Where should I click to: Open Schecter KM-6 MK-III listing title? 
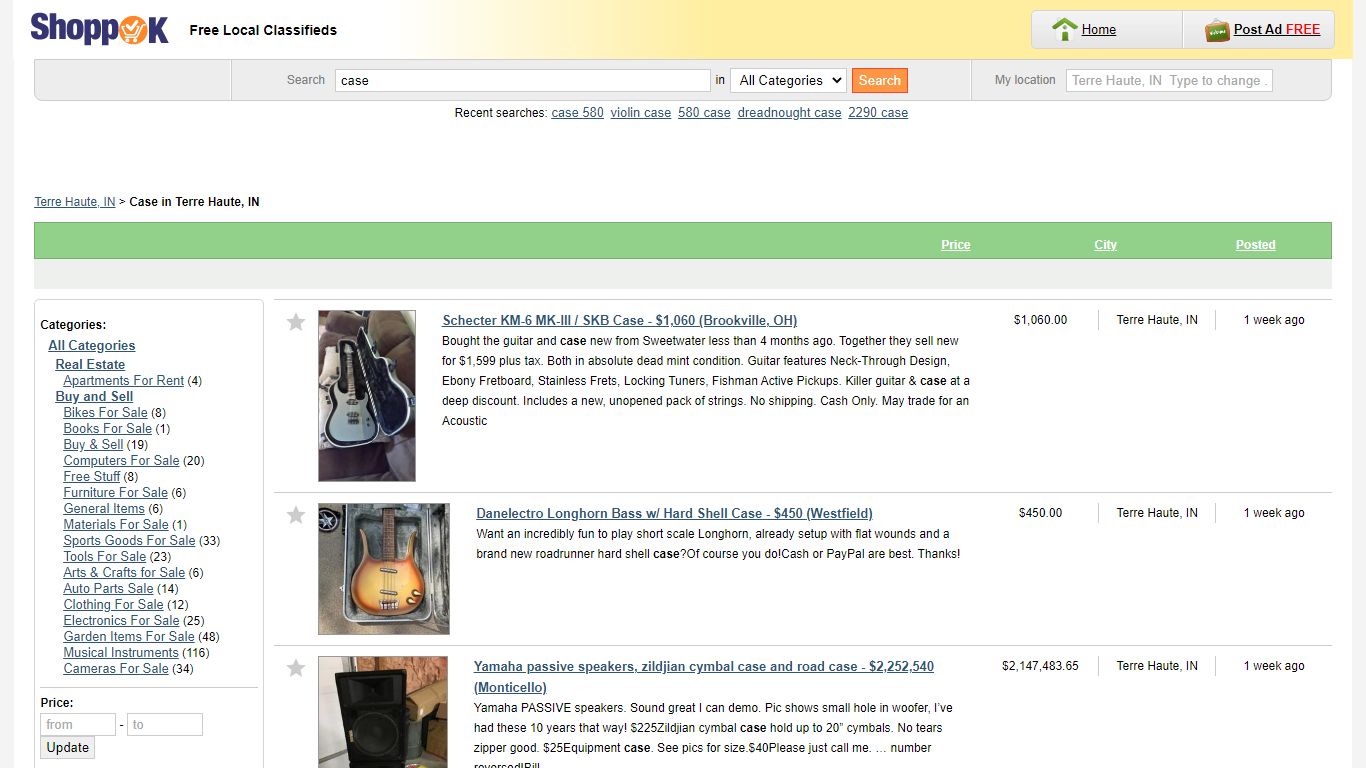620,321
